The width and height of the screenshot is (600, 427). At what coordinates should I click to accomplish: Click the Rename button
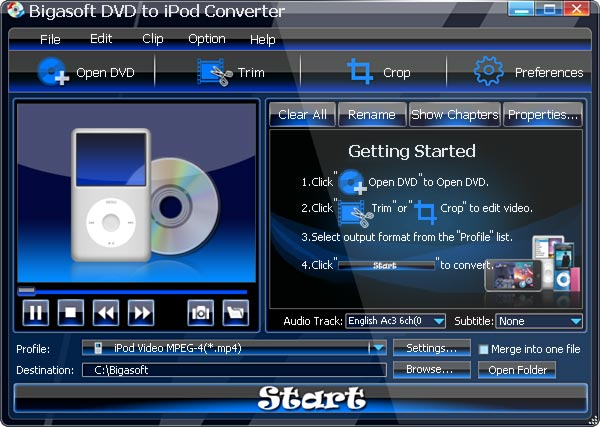(372, 114)
